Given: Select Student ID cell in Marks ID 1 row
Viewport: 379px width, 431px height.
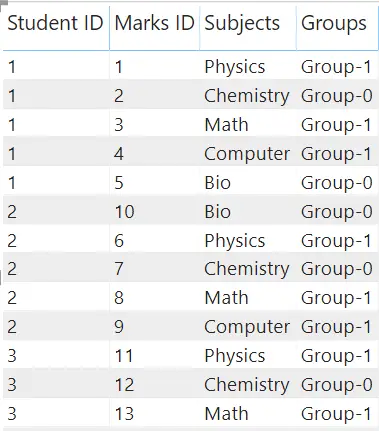Looking at the screenshot, I should click(x=12, y=67).
